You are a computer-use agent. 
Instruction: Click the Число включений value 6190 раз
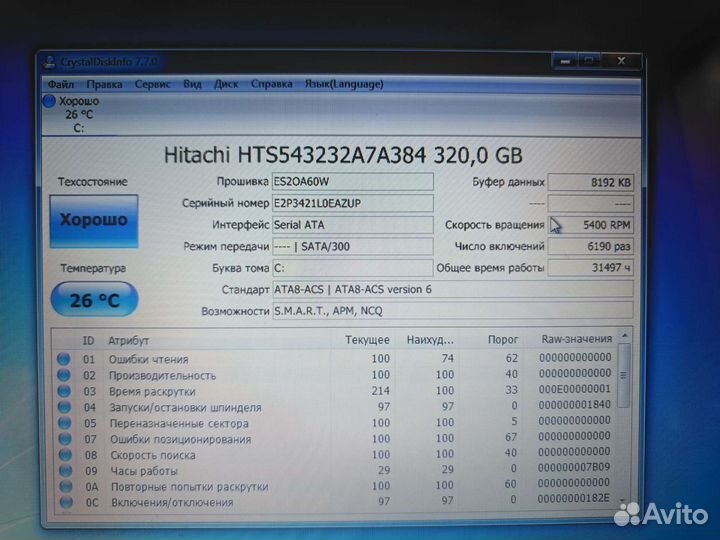[591, 247]
